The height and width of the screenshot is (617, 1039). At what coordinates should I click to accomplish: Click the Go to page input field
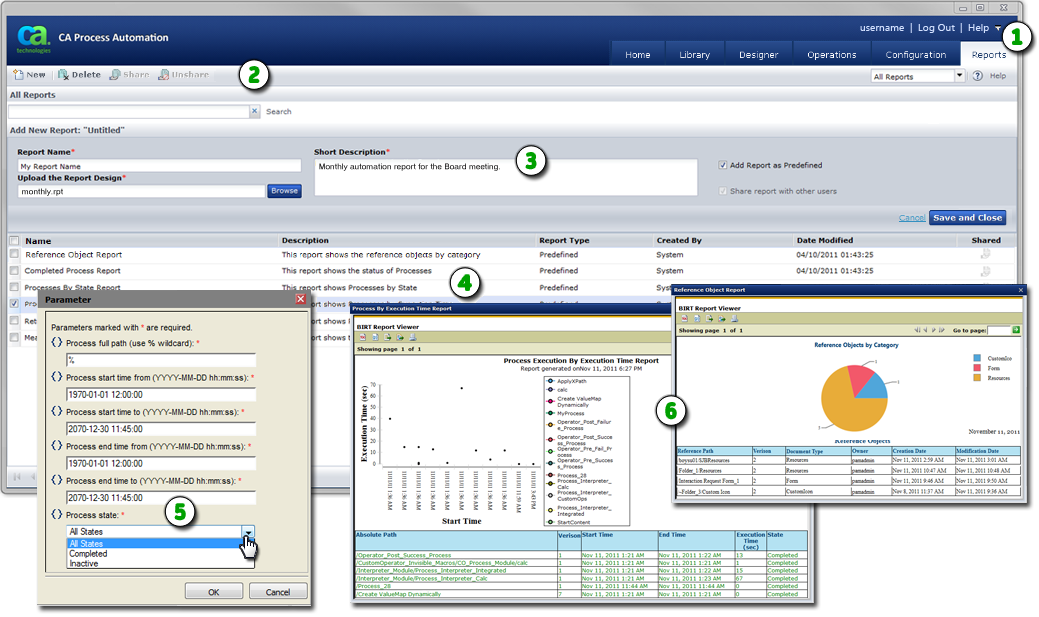click(x=1000, y=328)
